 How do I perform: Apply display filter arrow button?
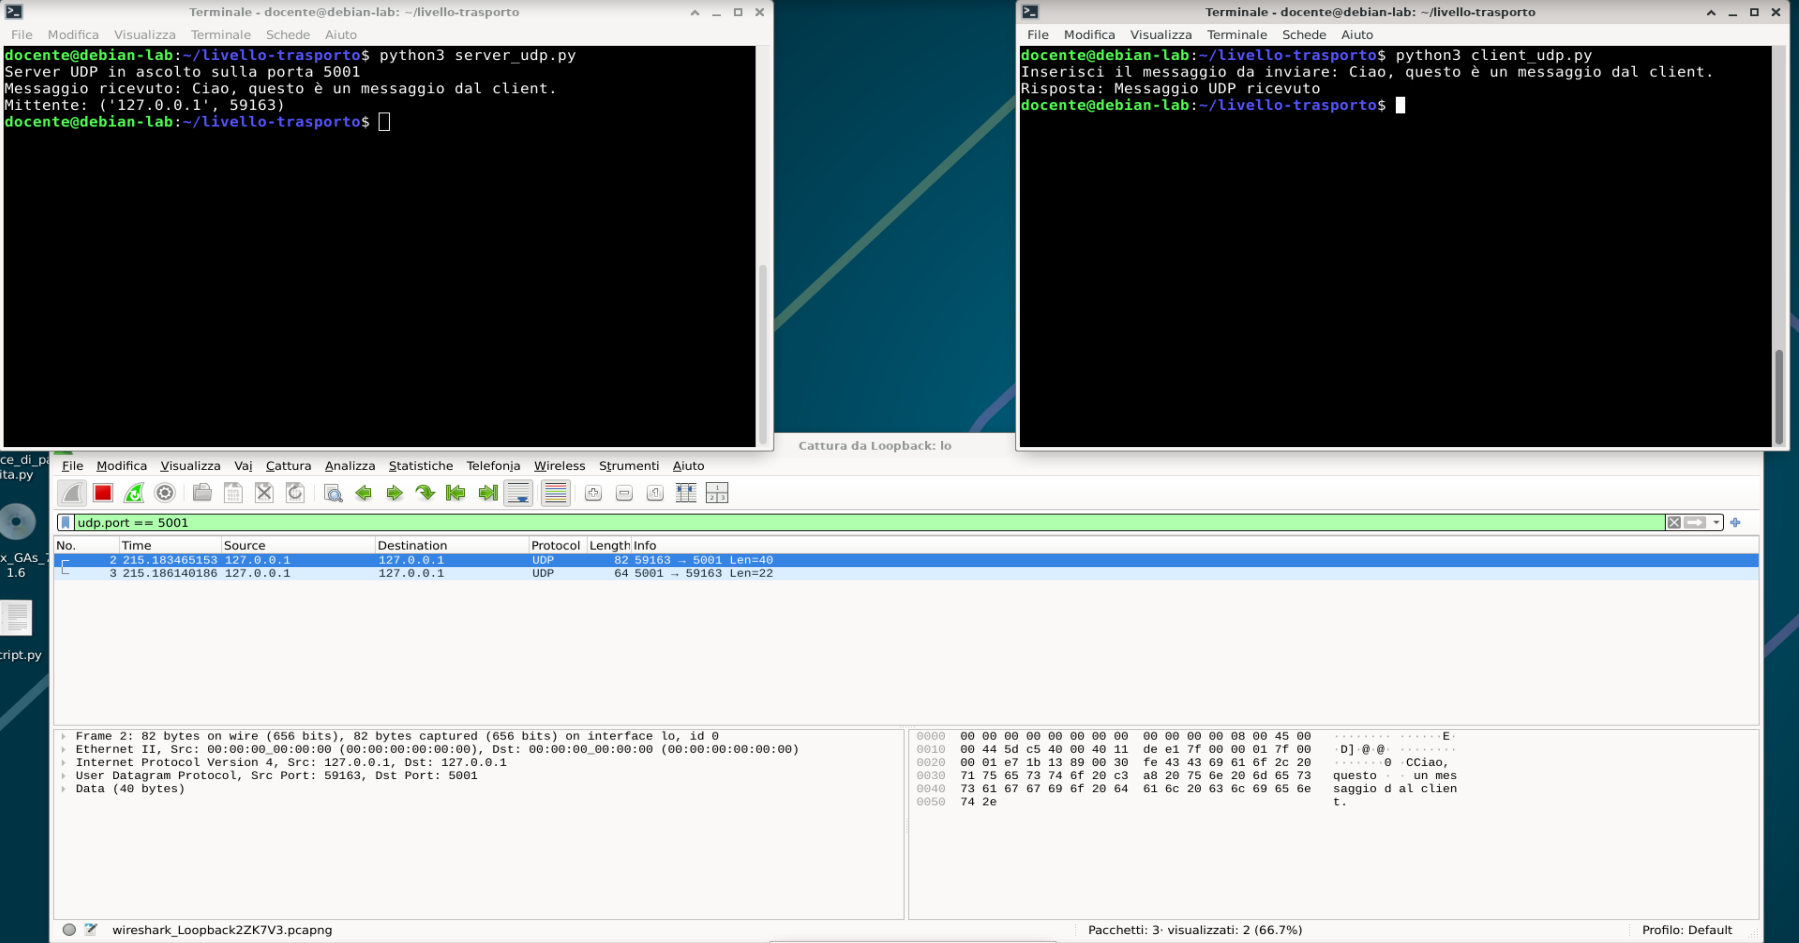click(x=1695, y=522)
